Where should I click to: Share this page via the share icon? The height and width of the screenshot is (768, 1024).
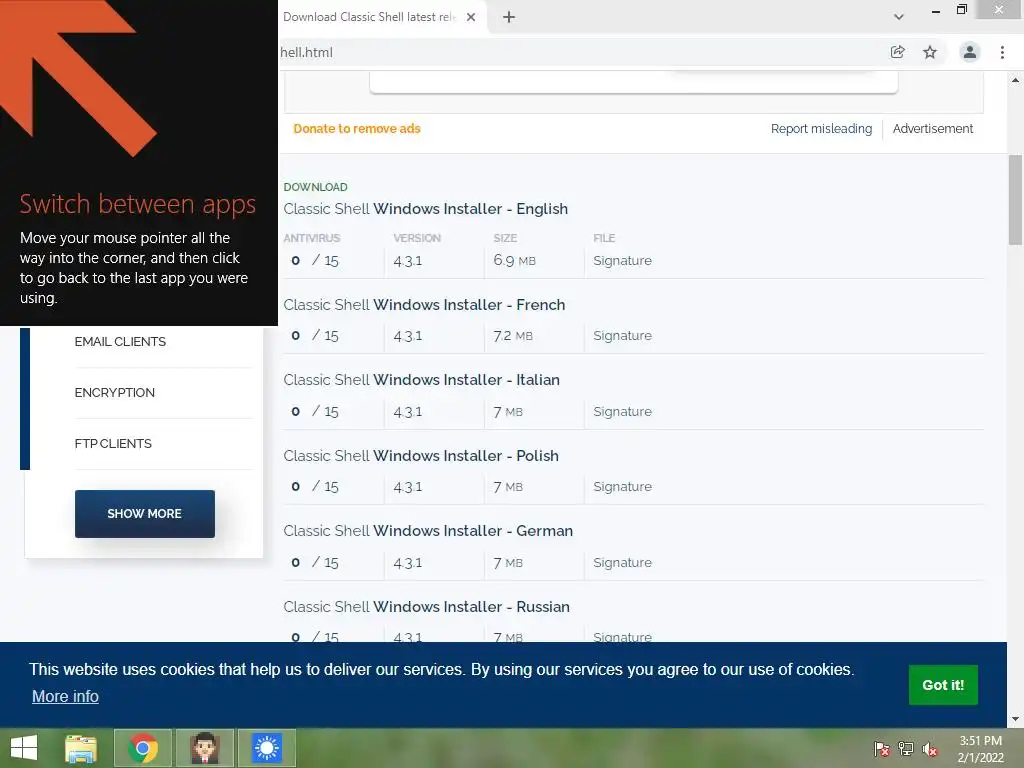click(898, 52)
